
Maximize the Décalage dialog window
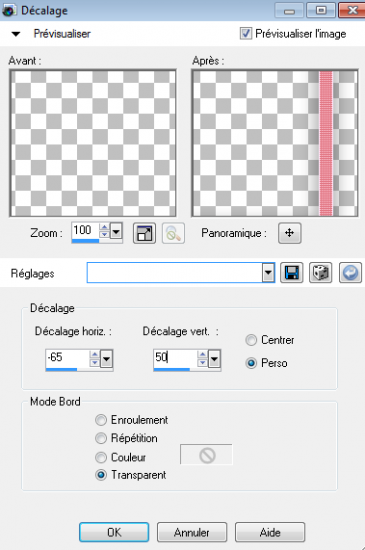click(x=321, y=11)
